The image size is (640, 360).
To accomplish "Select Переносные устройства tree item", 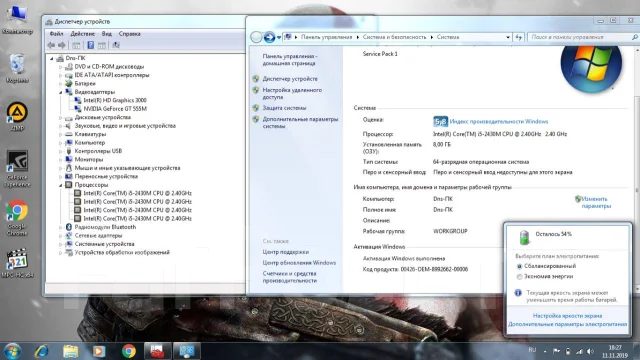I will pyautogui.click(x=106, y=177).
